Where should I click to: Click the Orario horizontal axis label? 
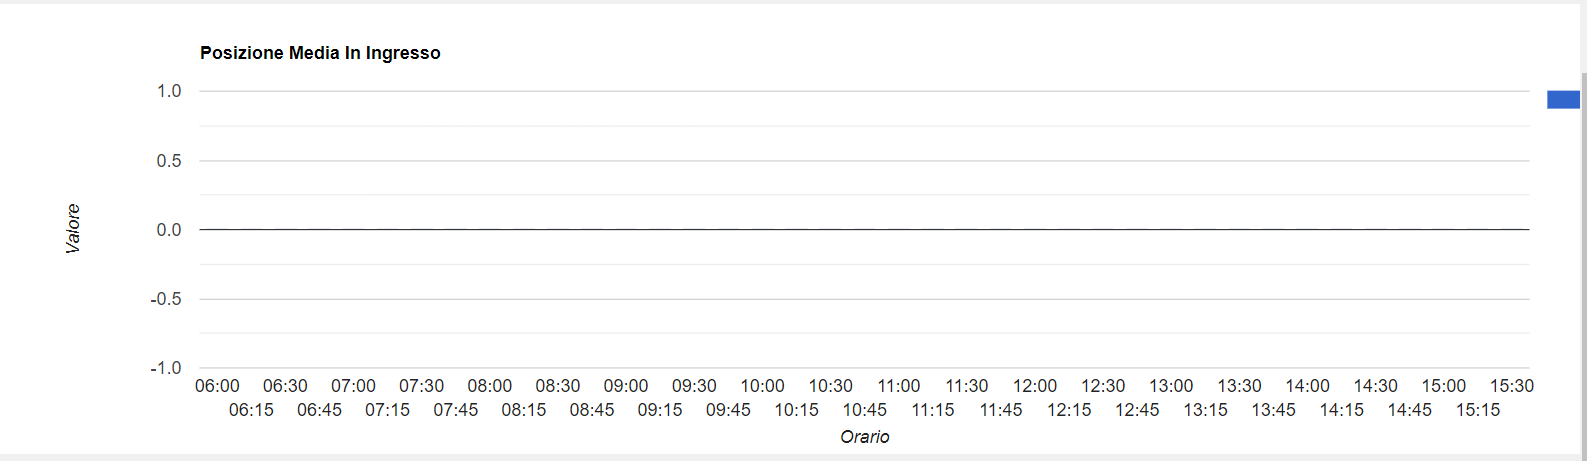tap(865, 437)
